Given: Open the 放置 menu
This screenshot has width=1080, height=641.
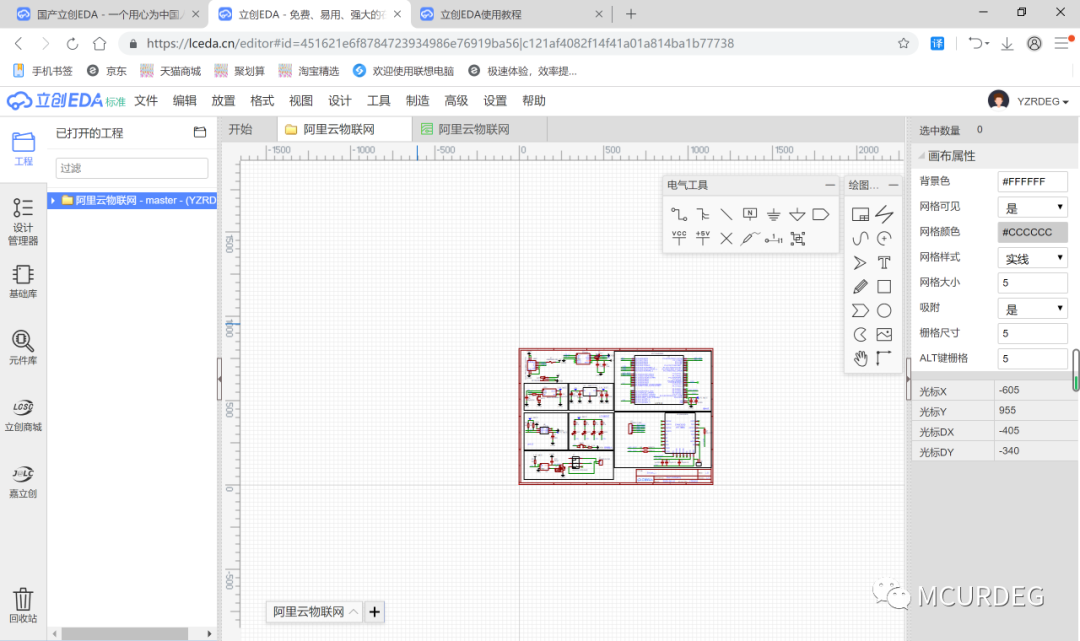Looking at the screenshot, I should (x=223, y=101).
